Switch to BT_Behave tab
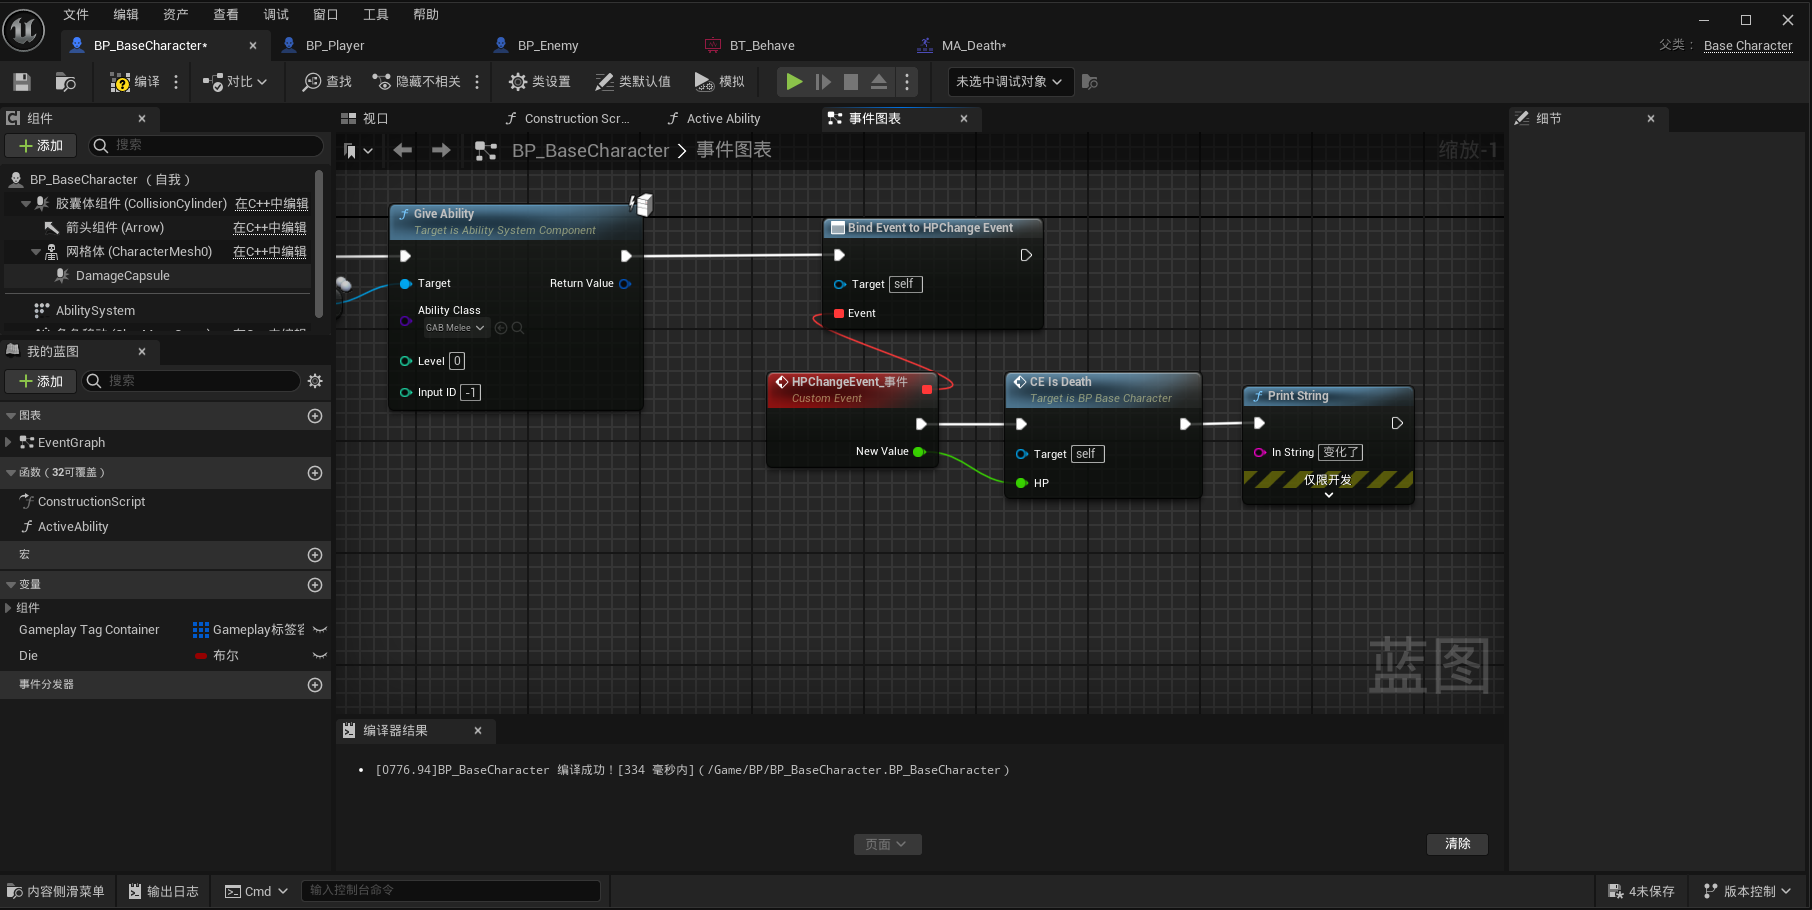 point(761,46)
